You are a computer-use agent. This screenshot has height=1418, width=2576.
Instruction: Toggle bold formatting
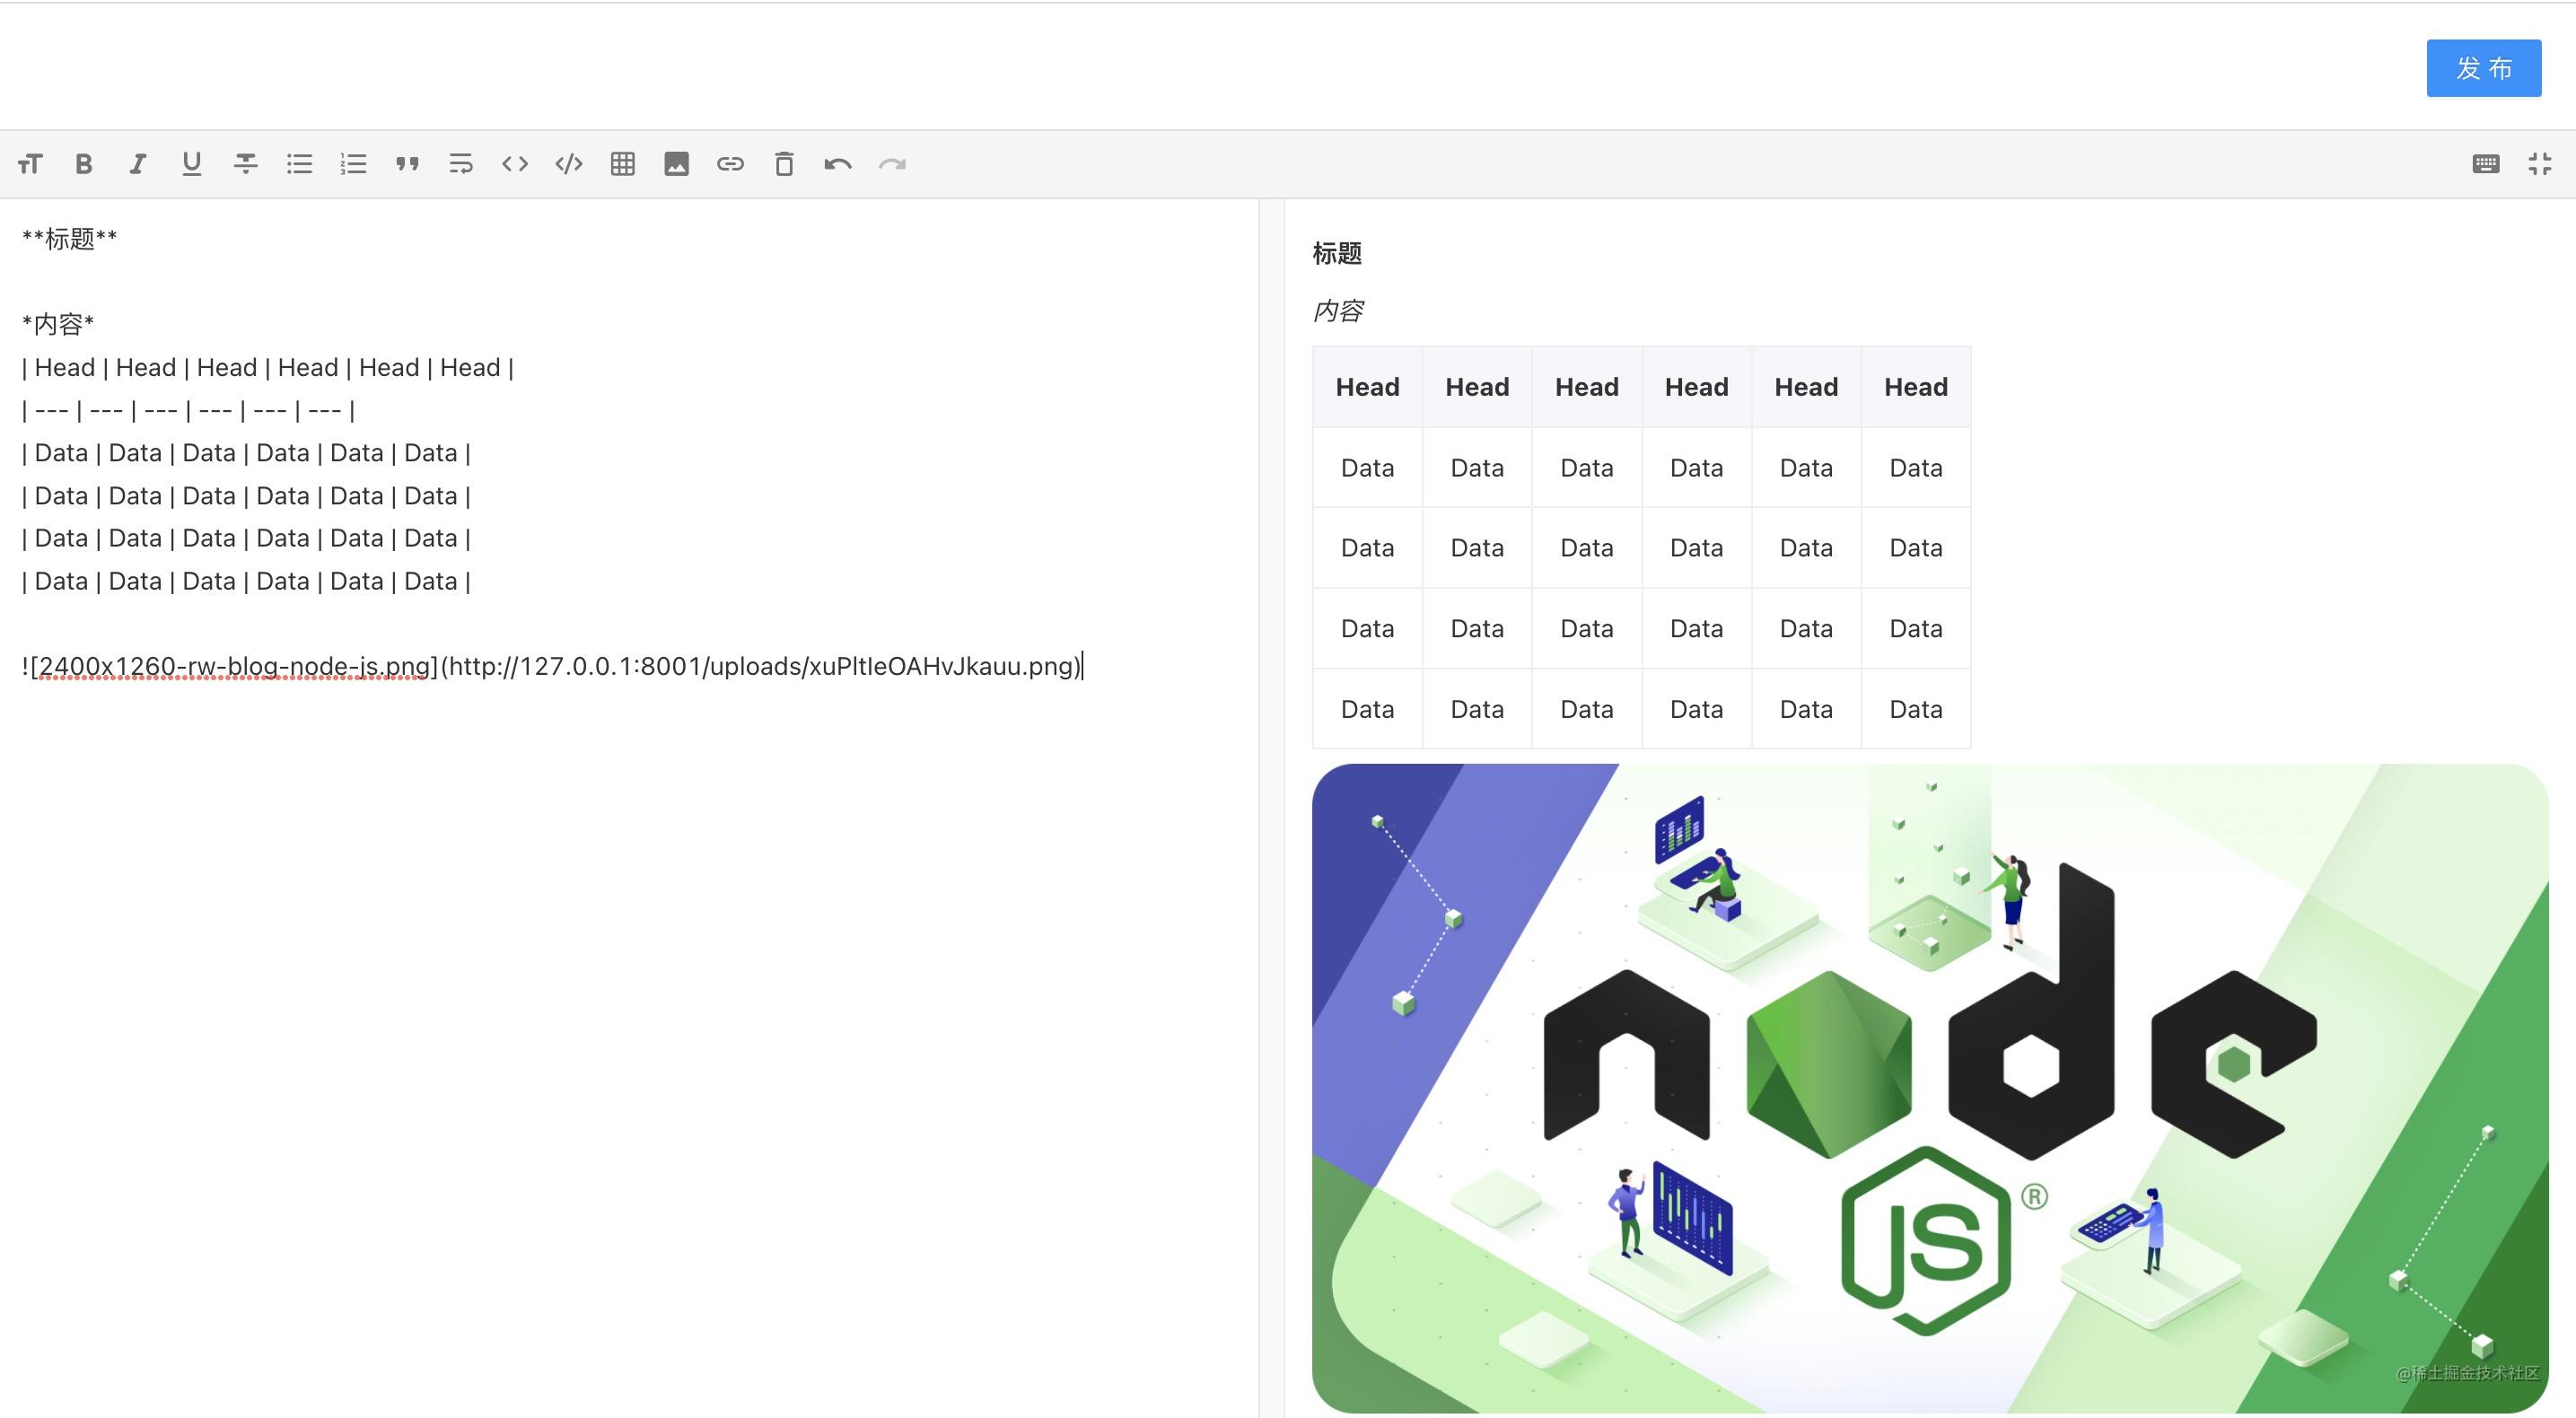[84, 164]
